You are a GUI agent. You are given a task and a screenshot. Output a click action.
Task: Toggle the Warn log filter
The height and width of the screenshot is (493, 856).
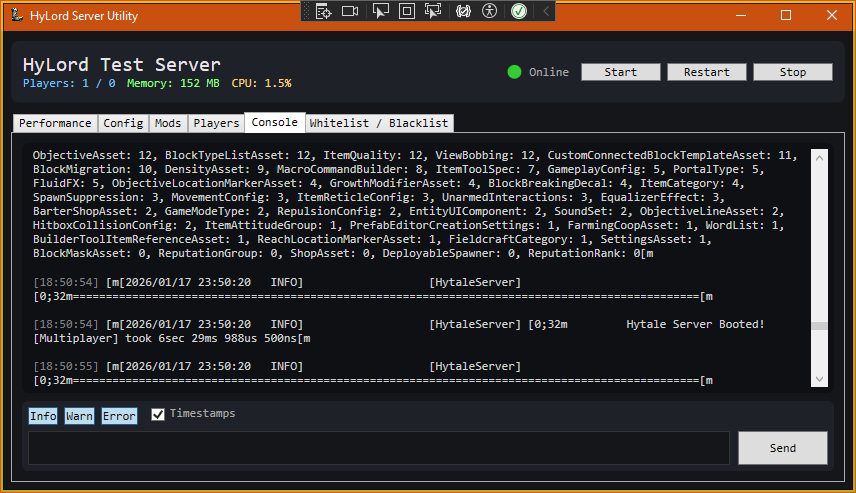[79, 416]
